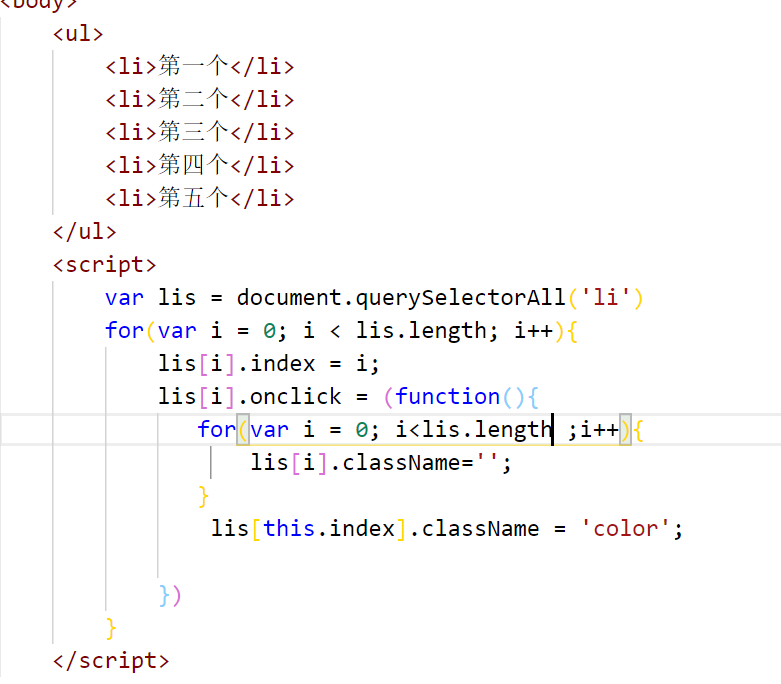Click the opening <ul> tag

78,34
